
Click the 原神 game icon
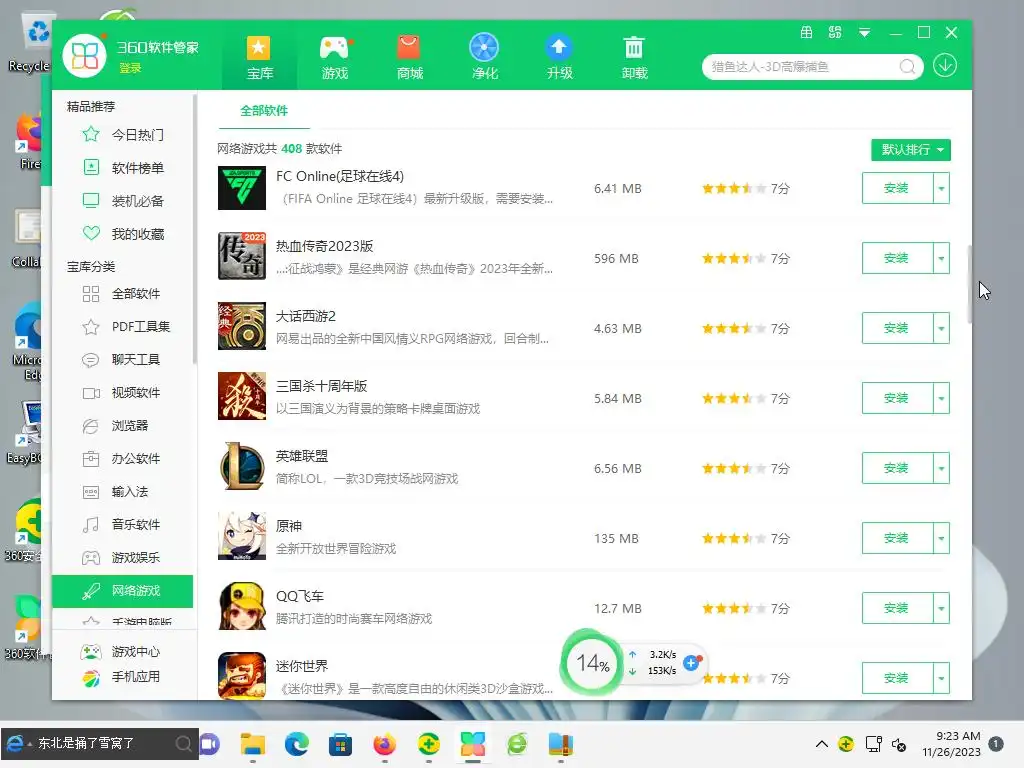tap(242, 536)
